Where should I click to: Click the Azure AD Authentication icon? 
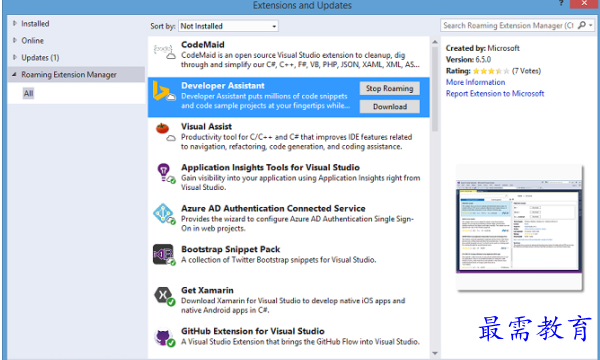pos(164,213)
